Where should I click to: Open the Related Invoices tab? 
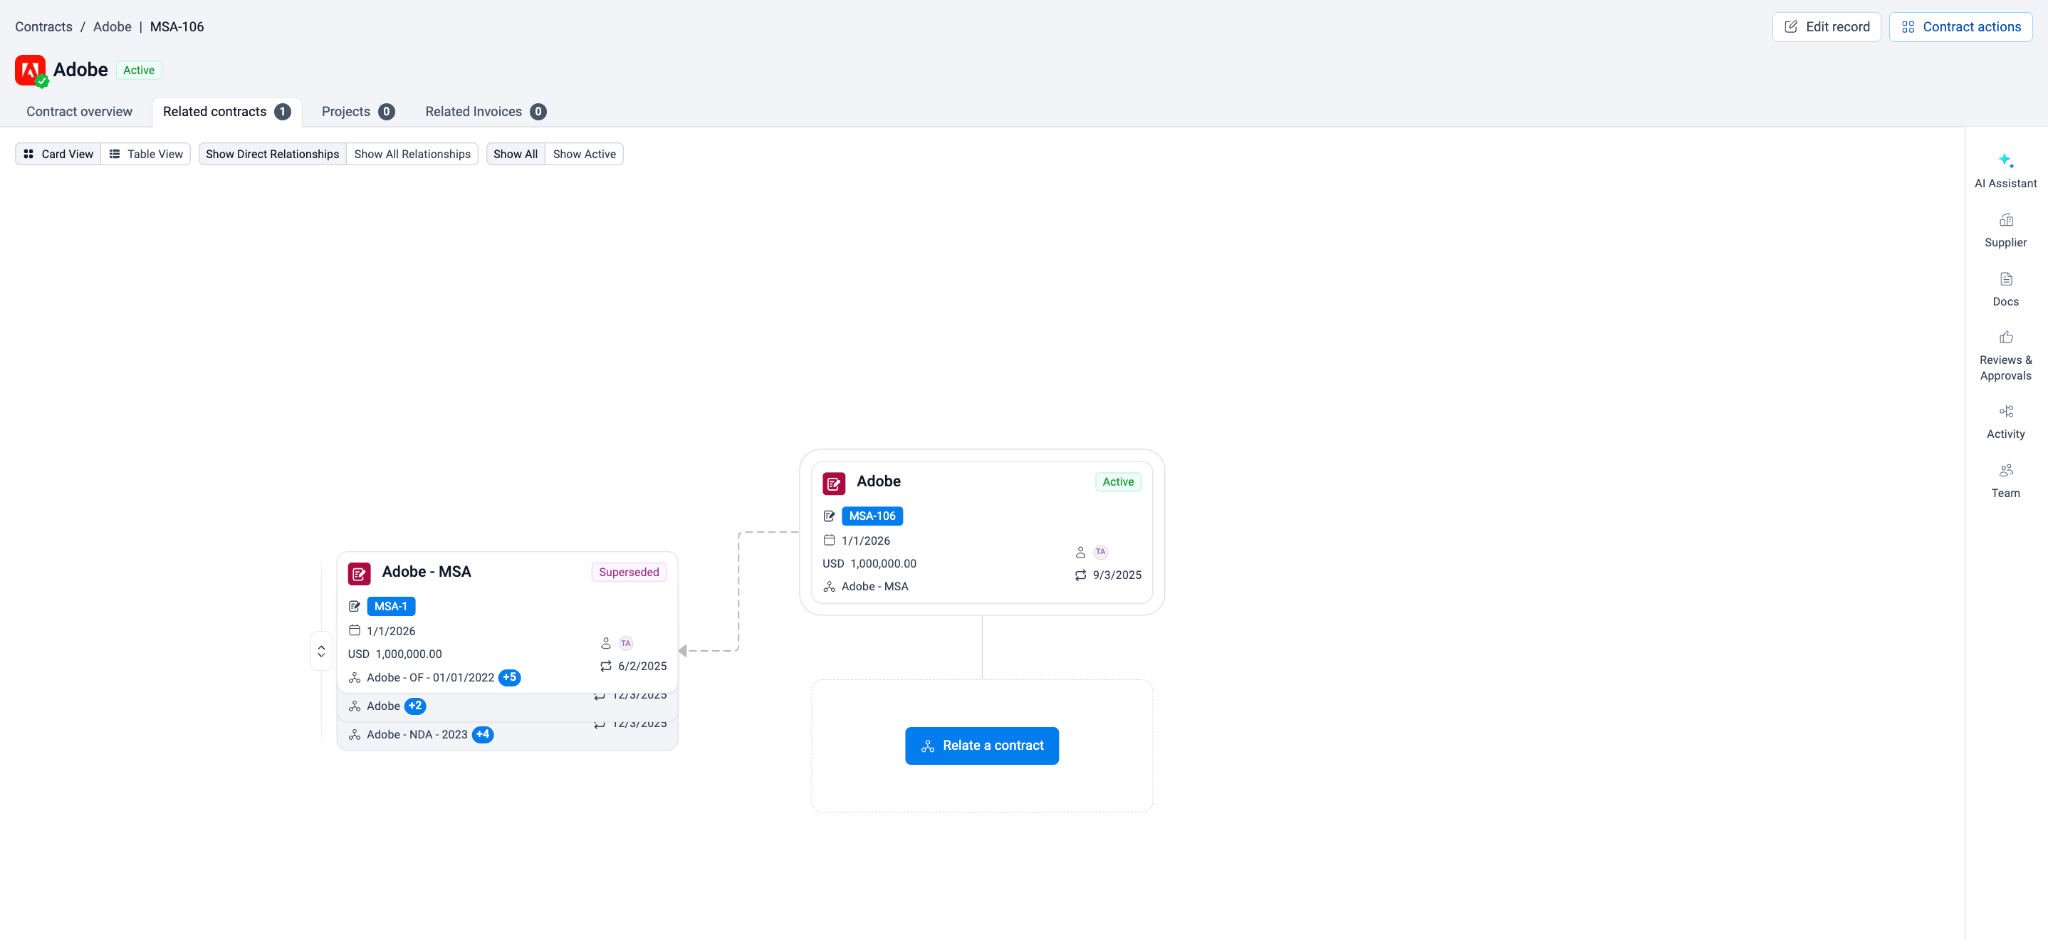click(484, 112)
